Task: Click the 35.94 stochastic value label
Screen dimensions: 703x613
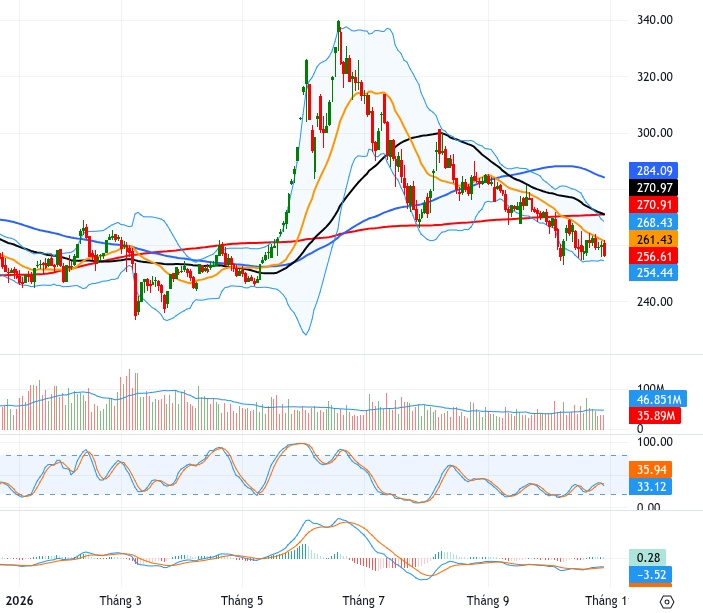Action: [651, 470]
